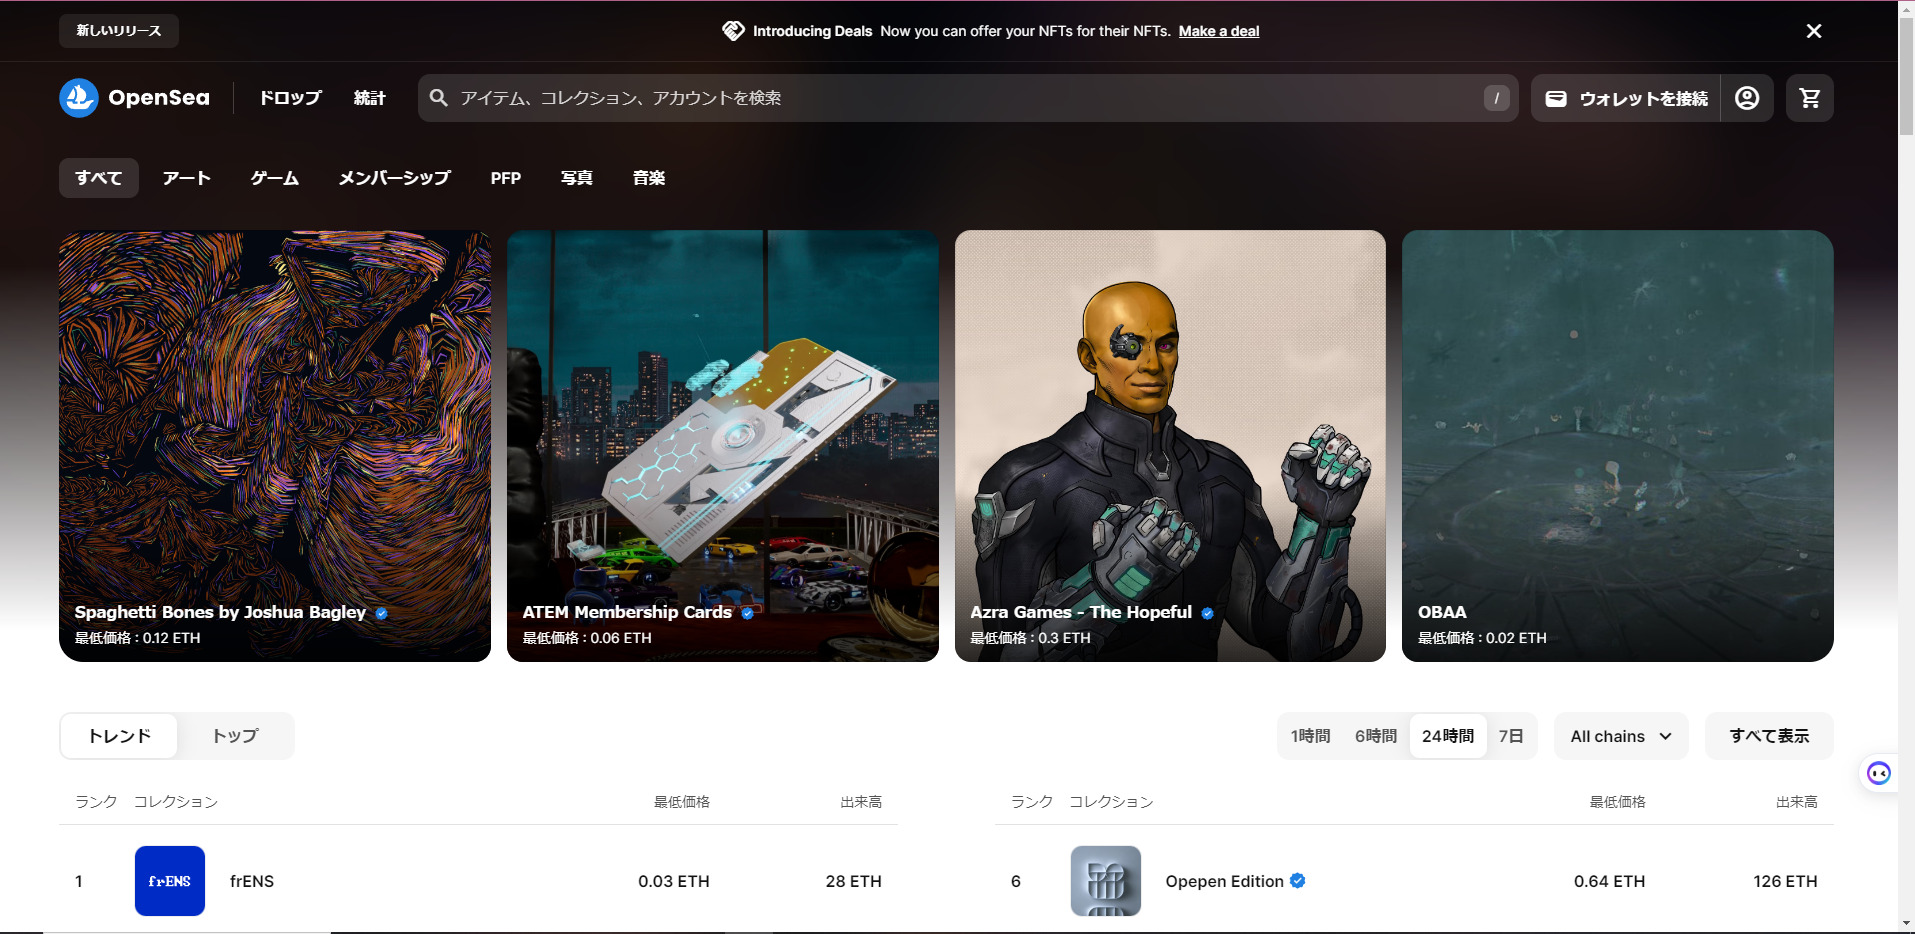Click the 28 ETH volume value
The height and width of the screenshot is (934, 1915).
(854, 881)
